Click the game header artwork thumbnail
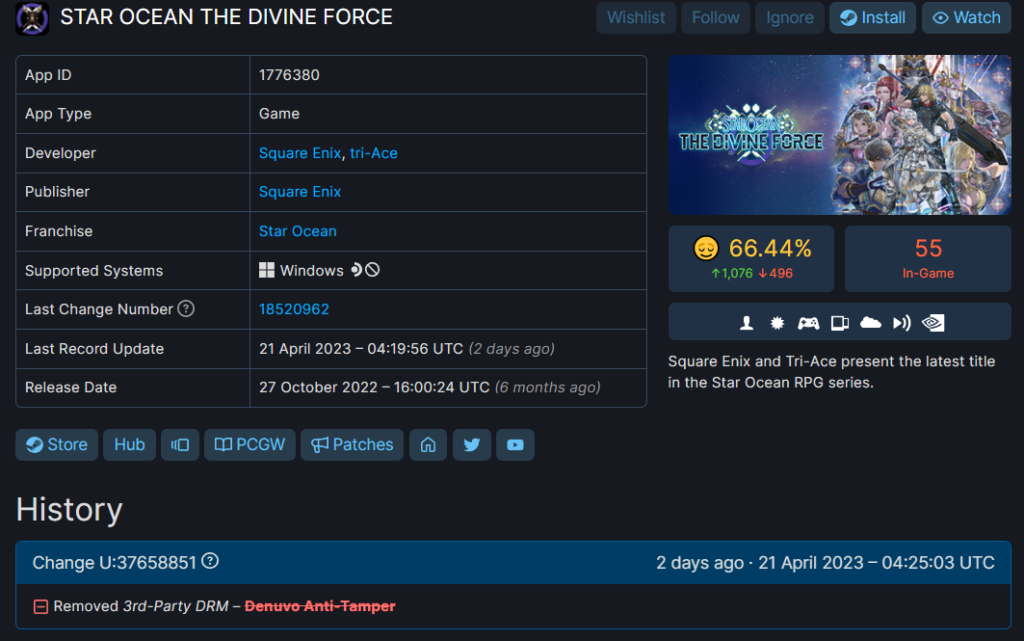The image size is (1024, 641). click(839, 135)
